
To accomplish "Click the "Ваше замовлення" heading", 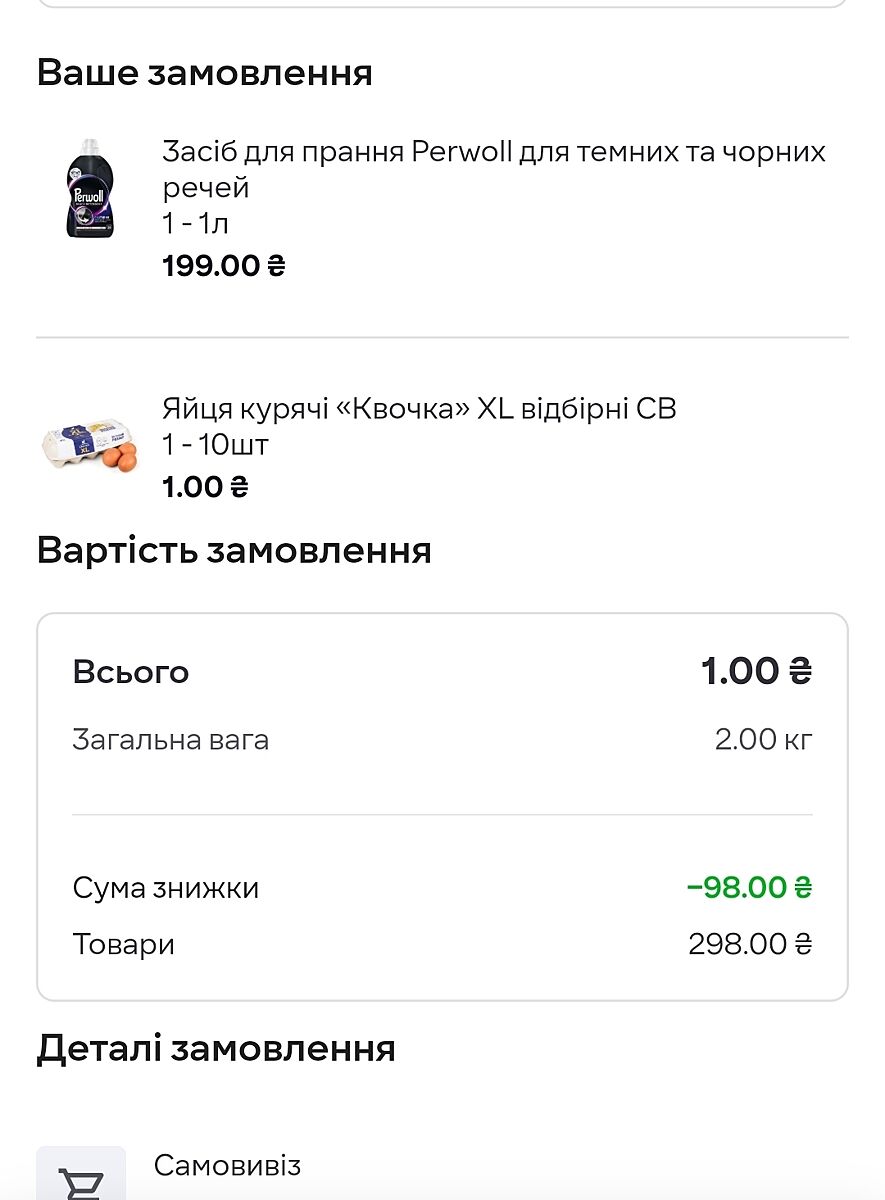I will tap(205, 73).
